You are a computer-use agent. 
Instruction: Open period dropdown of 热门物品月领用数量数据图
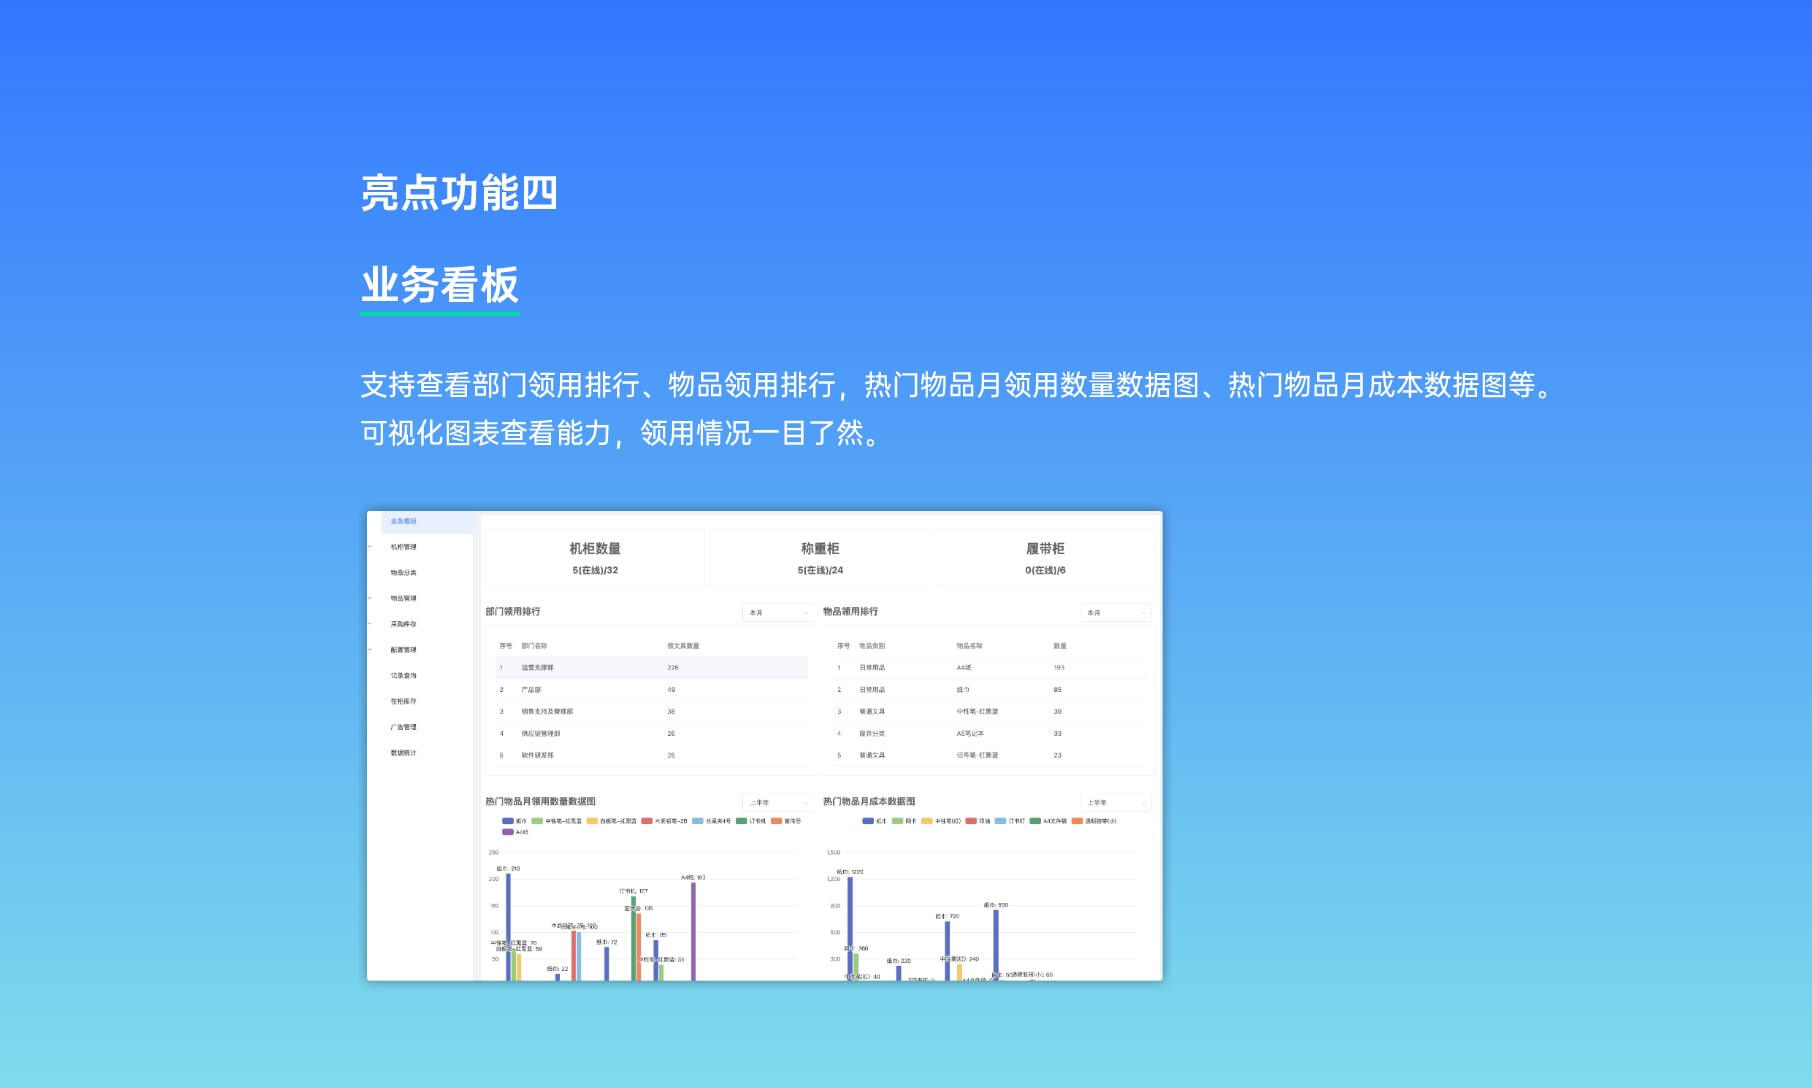pyautogui.click(x=778, y=803)
